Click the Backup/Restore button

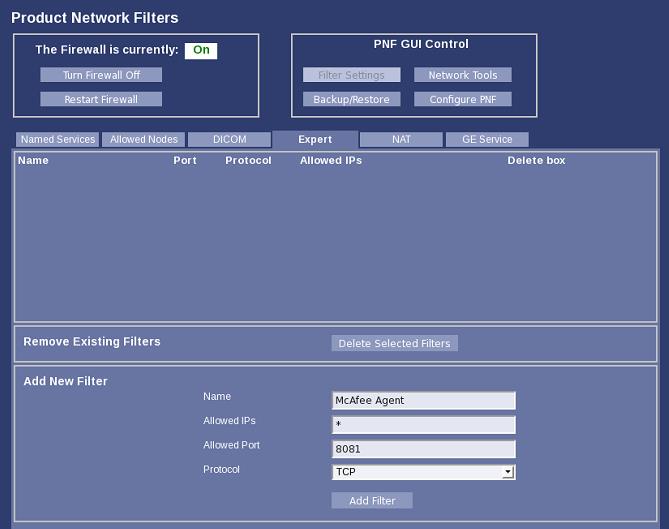[x=351, y=99]
